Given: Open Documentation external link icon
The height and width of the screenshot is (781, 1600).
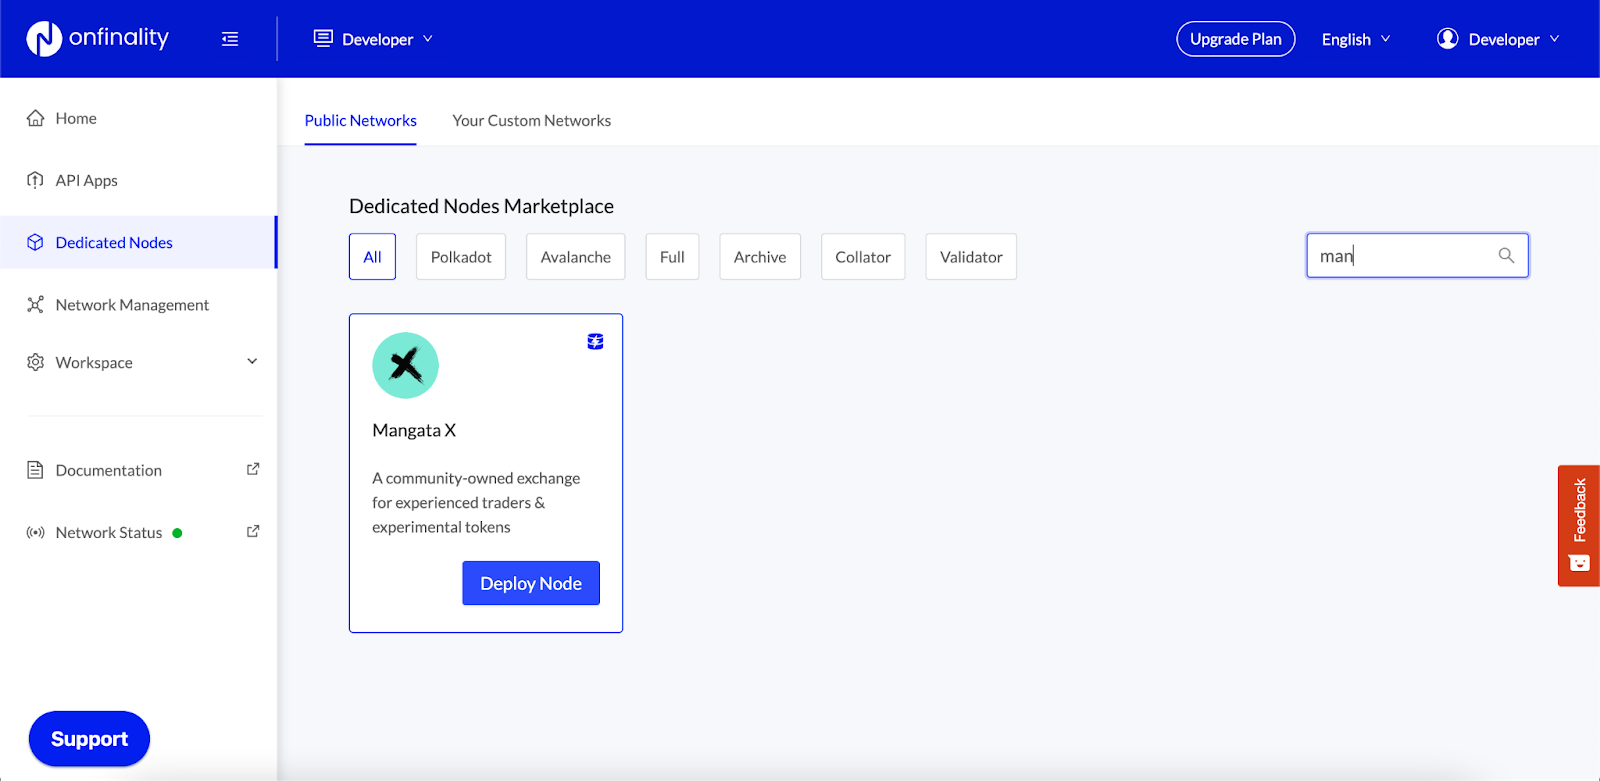Looking at the screenshot, I should click(x=253, y=469).
